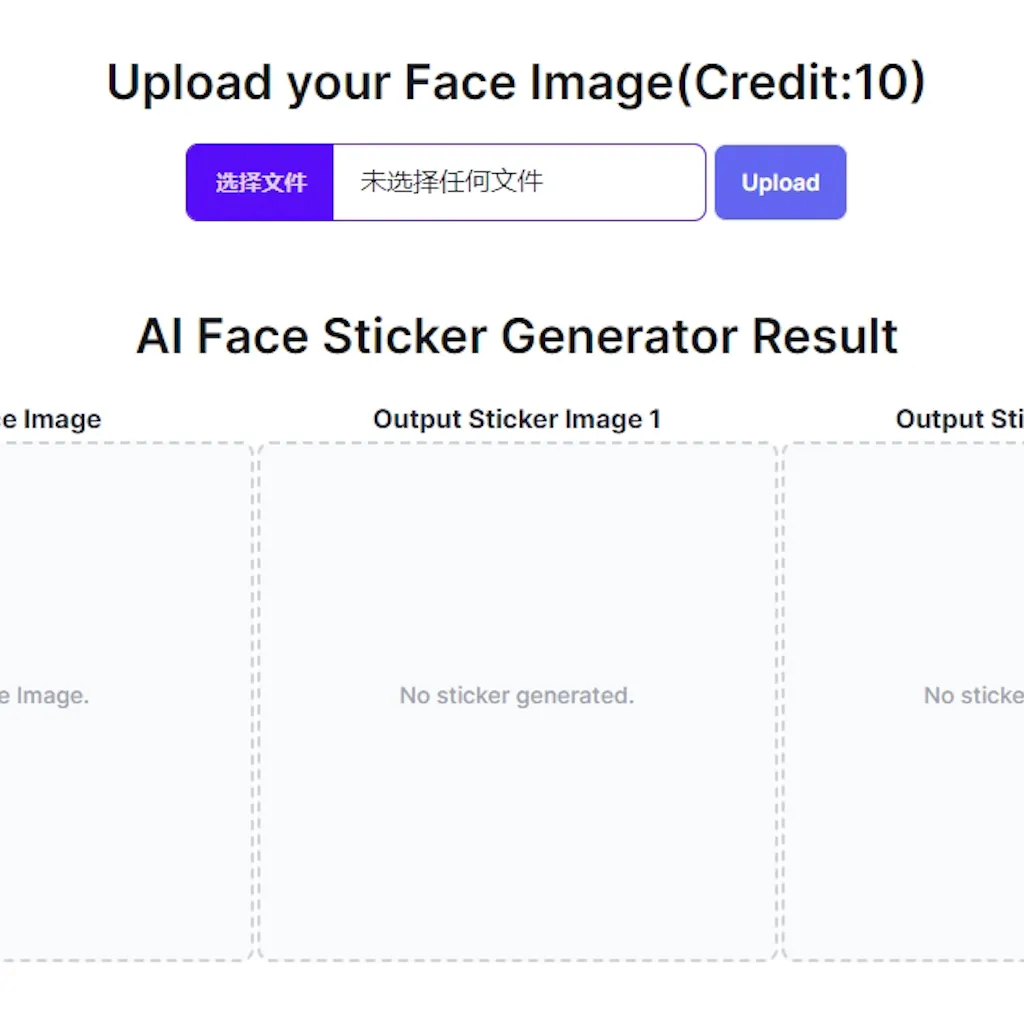Click the 未选择任何文件 filename field
Image resolution: width=1024 pixels, height=1024 pixels.
[x=520, y=182]
